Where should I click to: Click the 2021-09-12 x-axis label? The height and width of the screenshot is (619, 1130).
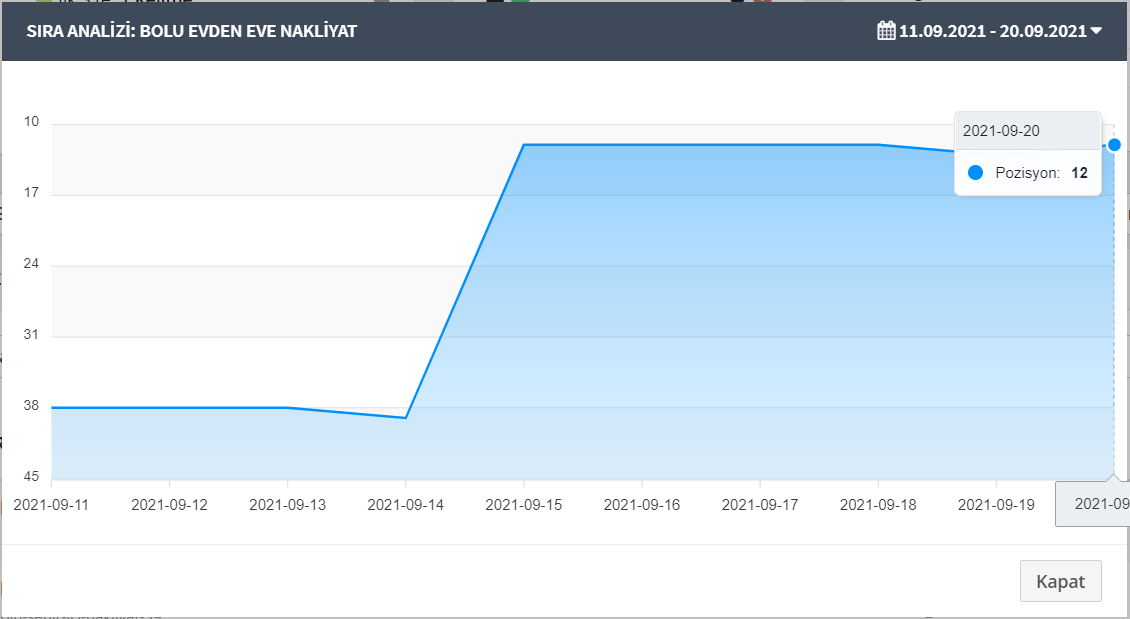click(x=169, y=504)
